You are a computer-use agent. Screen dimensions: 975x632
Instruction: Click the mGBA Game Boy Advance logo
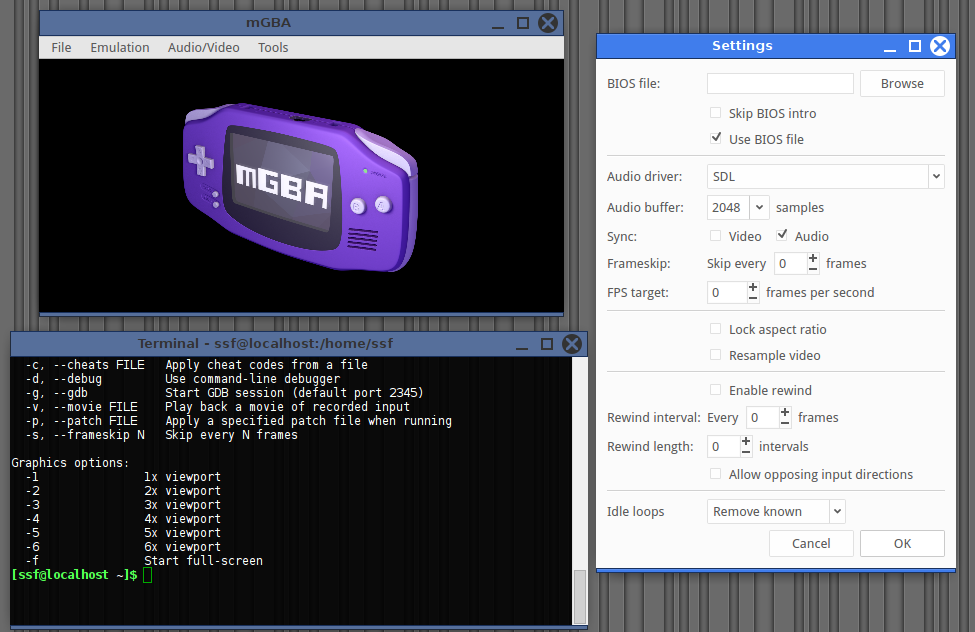point(300,187)
